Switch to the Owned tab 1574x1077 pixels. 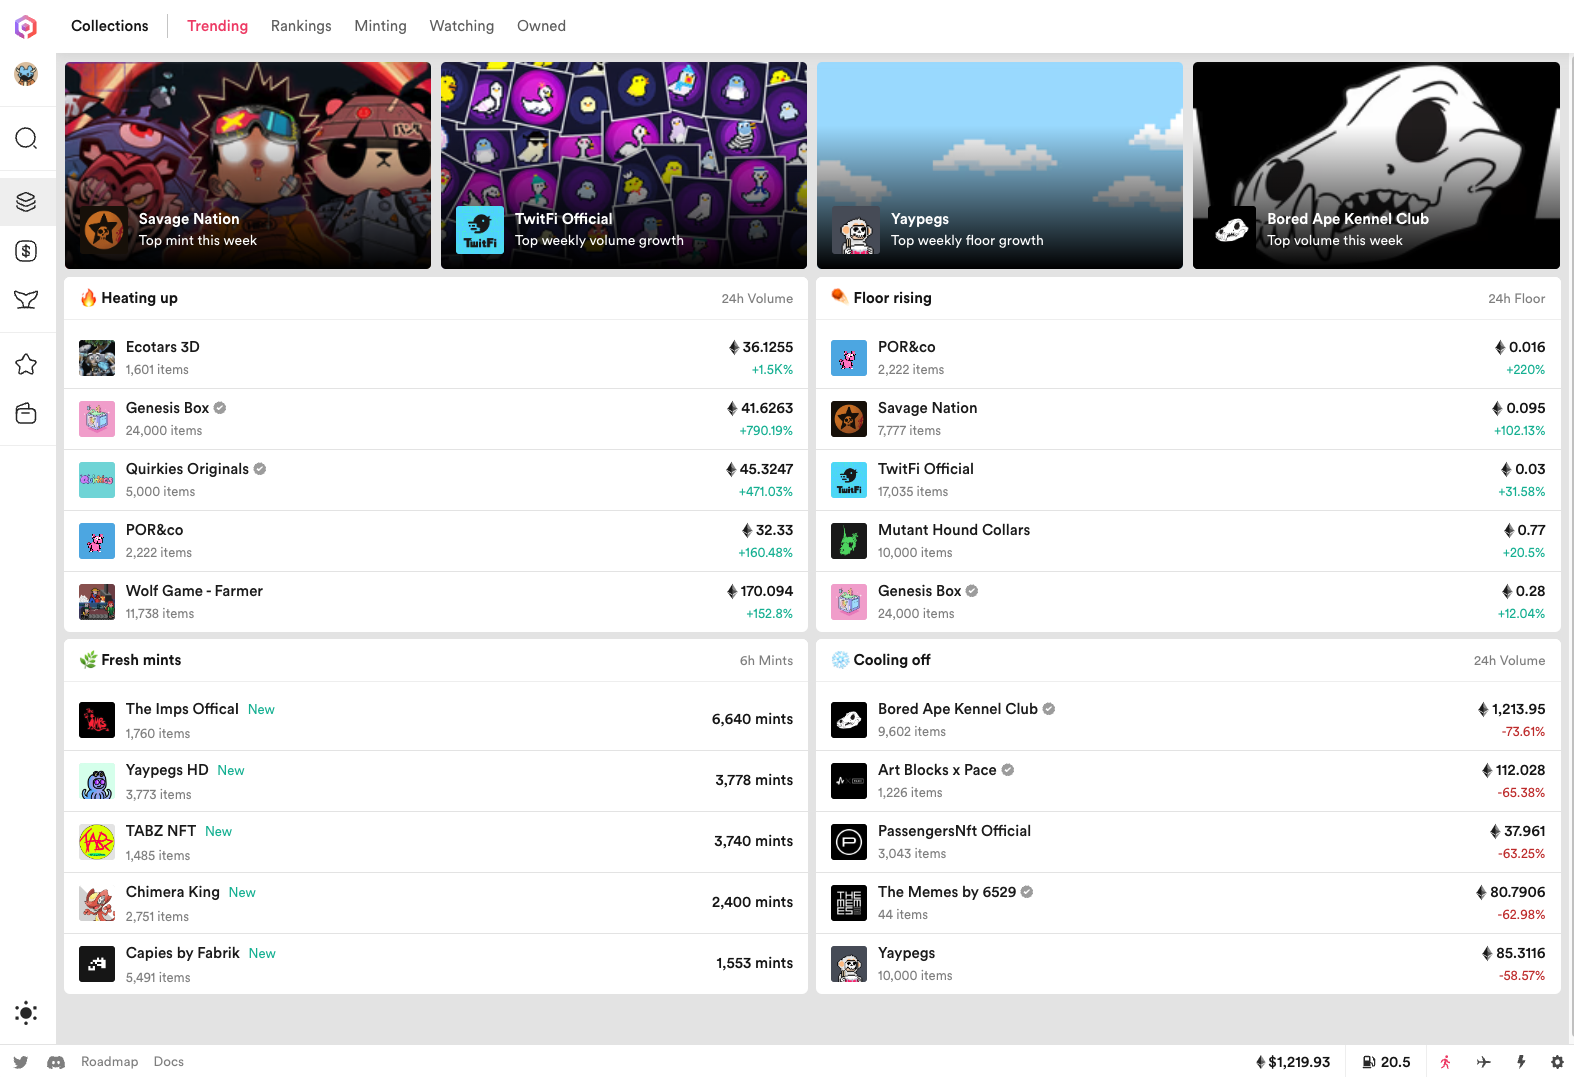[541, 26]
